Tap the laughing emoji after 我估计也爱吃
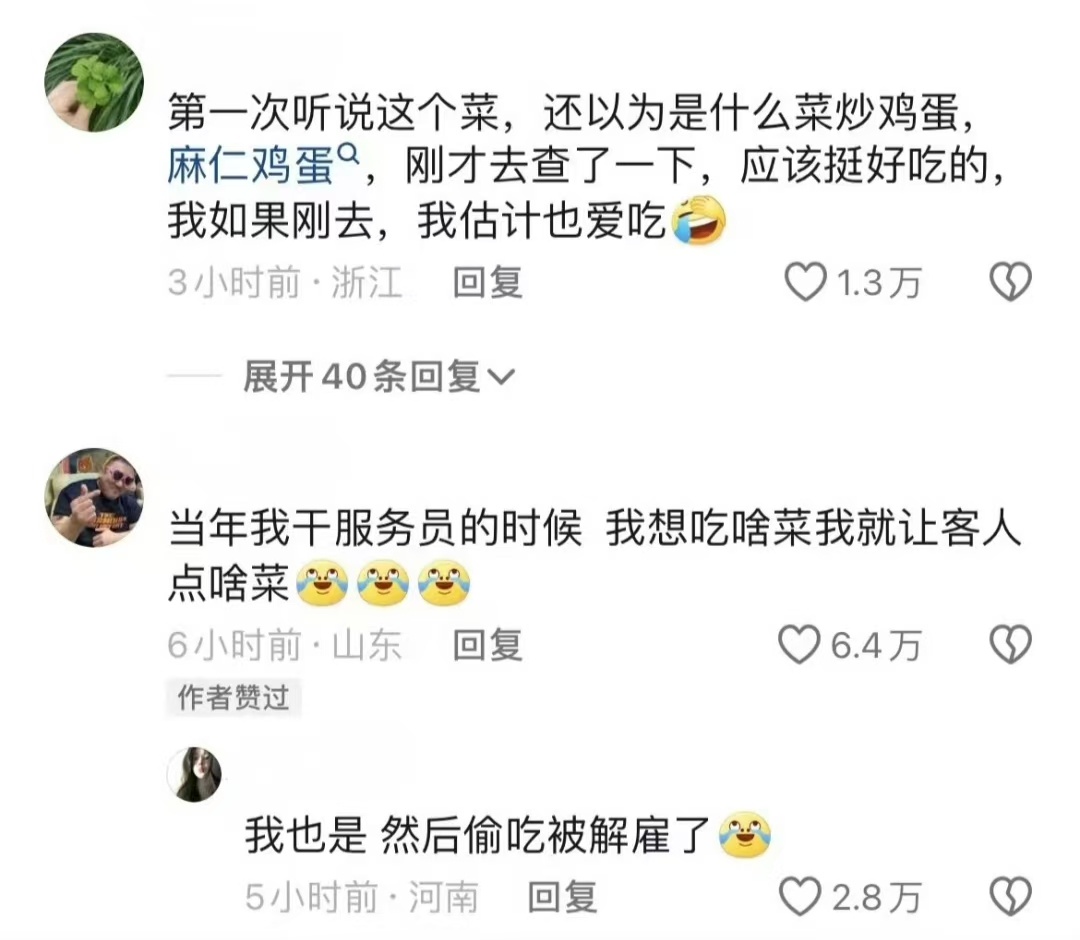1080x940 pixels. pos(698,220)
